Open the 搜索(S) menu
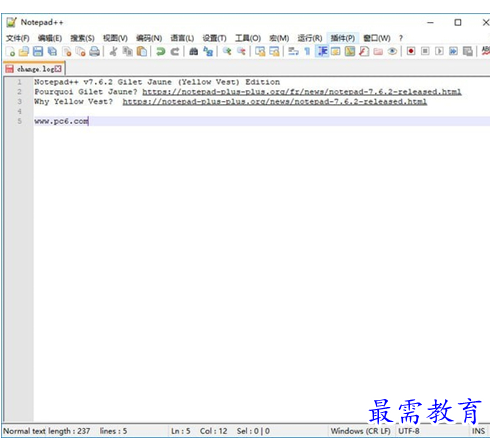This screenshot has width=490, height=443. pyautogui.click(x=82, y=38)
